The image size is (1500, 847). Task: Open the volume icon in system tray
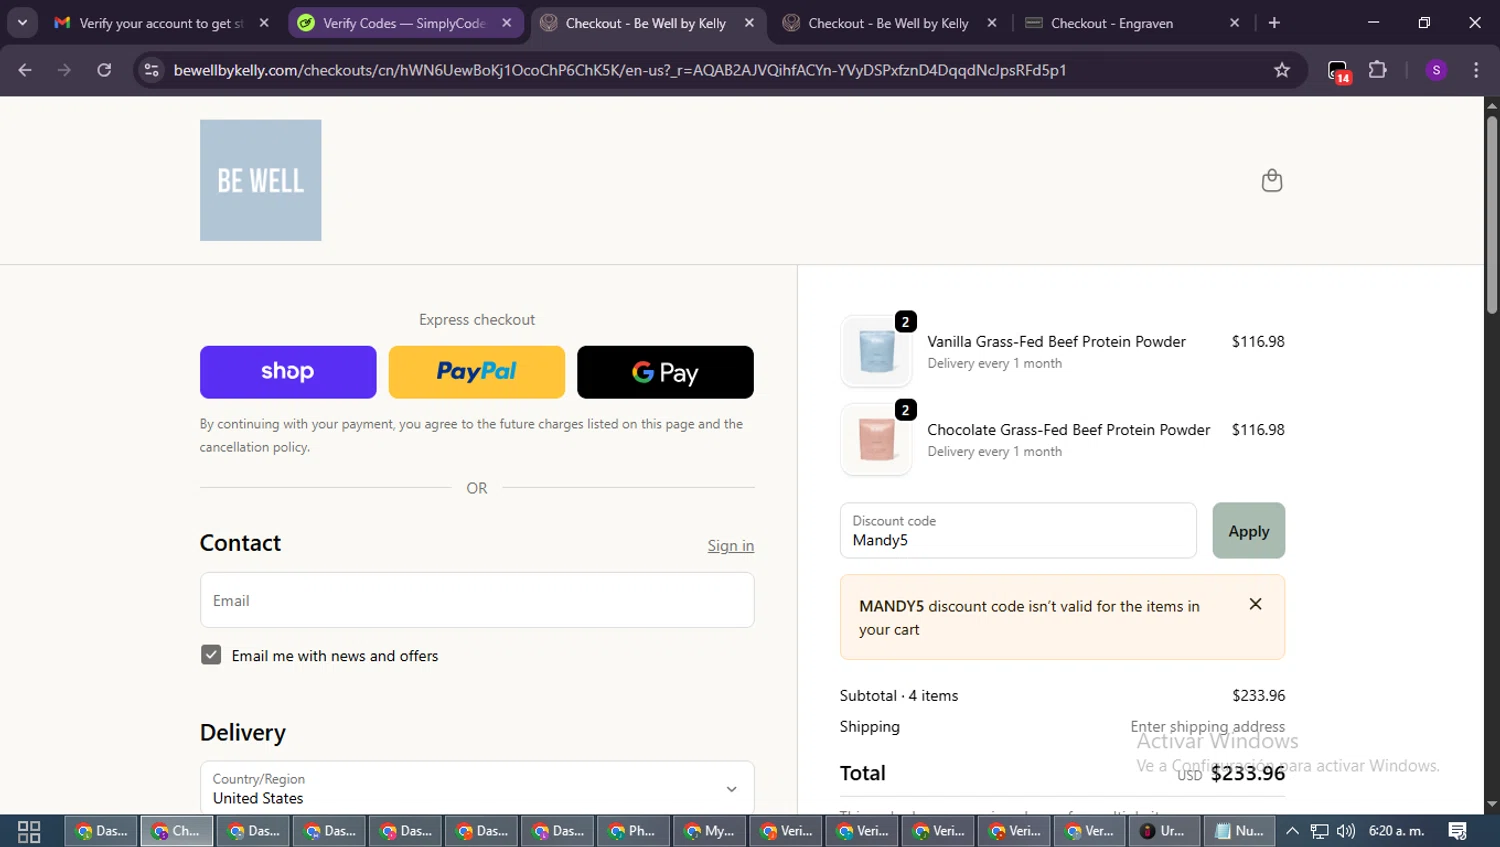[1346, 831]
